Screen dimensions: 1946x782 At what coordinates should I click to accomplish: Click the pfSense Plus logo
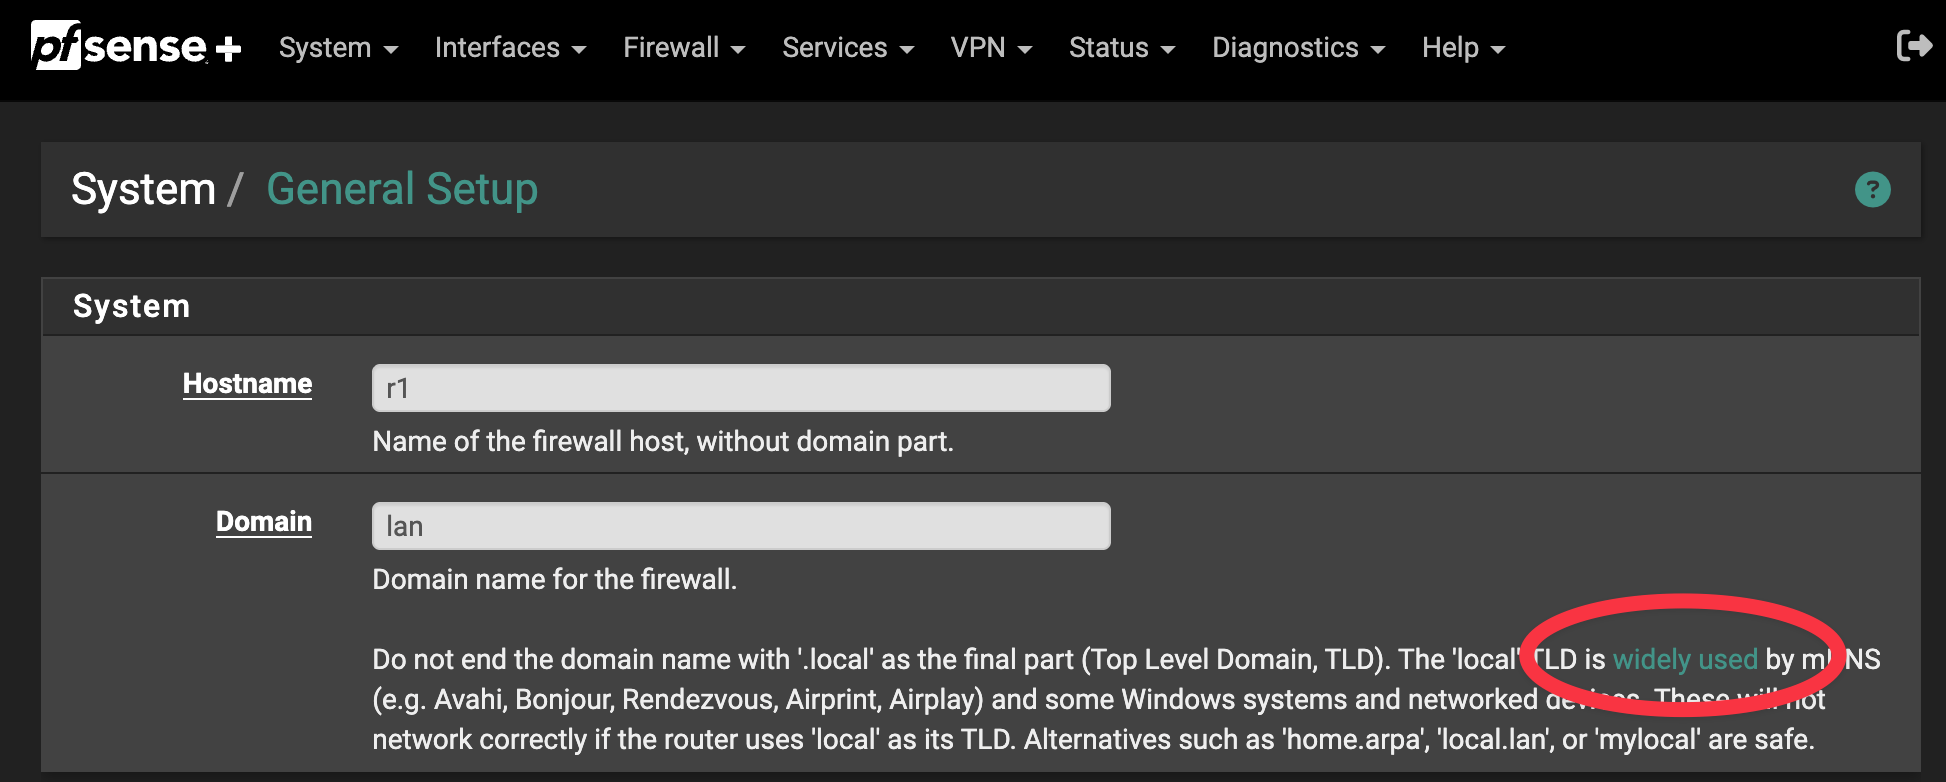136,47
